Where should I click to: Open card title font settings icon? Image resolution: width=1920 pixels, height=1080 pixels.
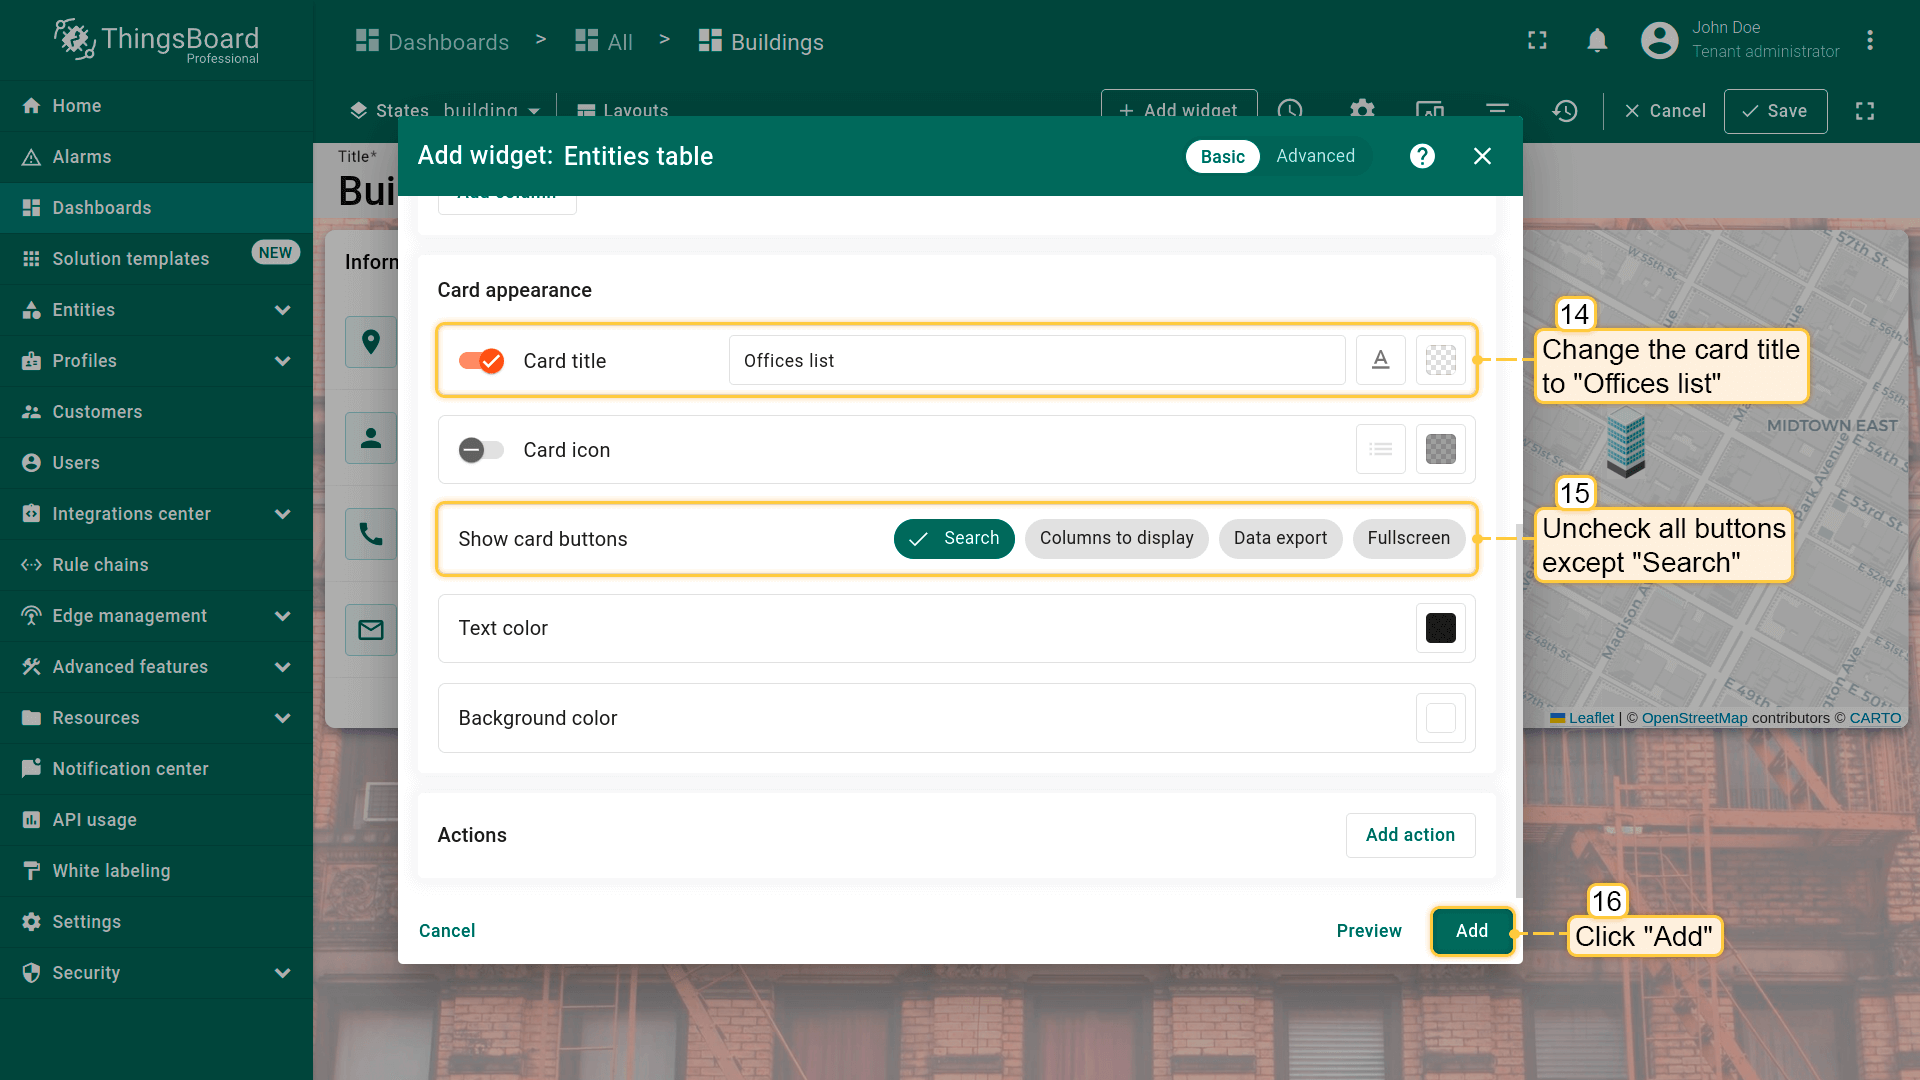click(1380, 360)
